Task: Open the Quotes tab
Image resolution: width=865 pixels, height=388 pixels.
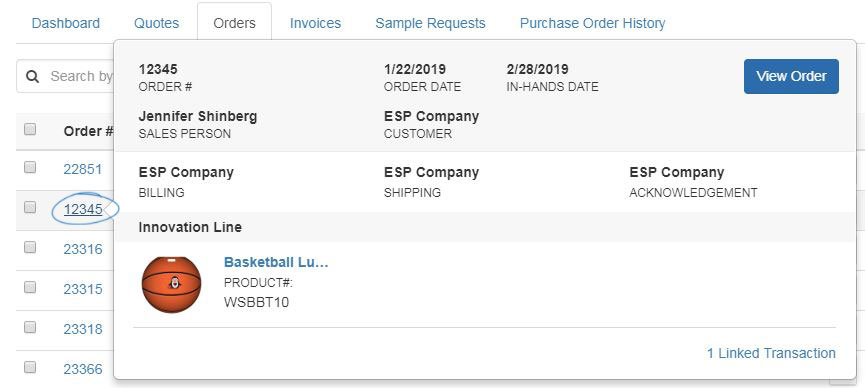Action: [157, 23]
